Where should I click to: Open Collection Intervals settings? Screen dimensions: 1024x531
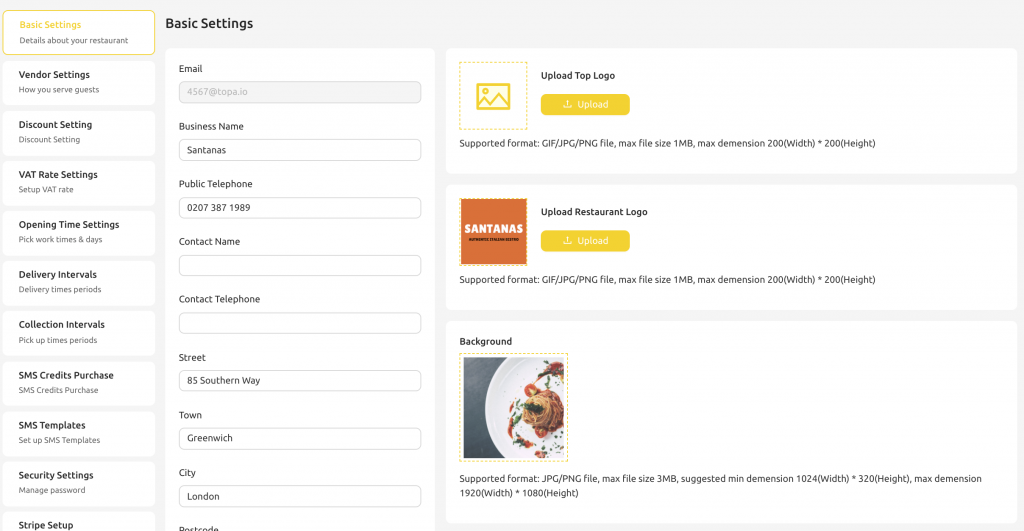coord(78,332)
